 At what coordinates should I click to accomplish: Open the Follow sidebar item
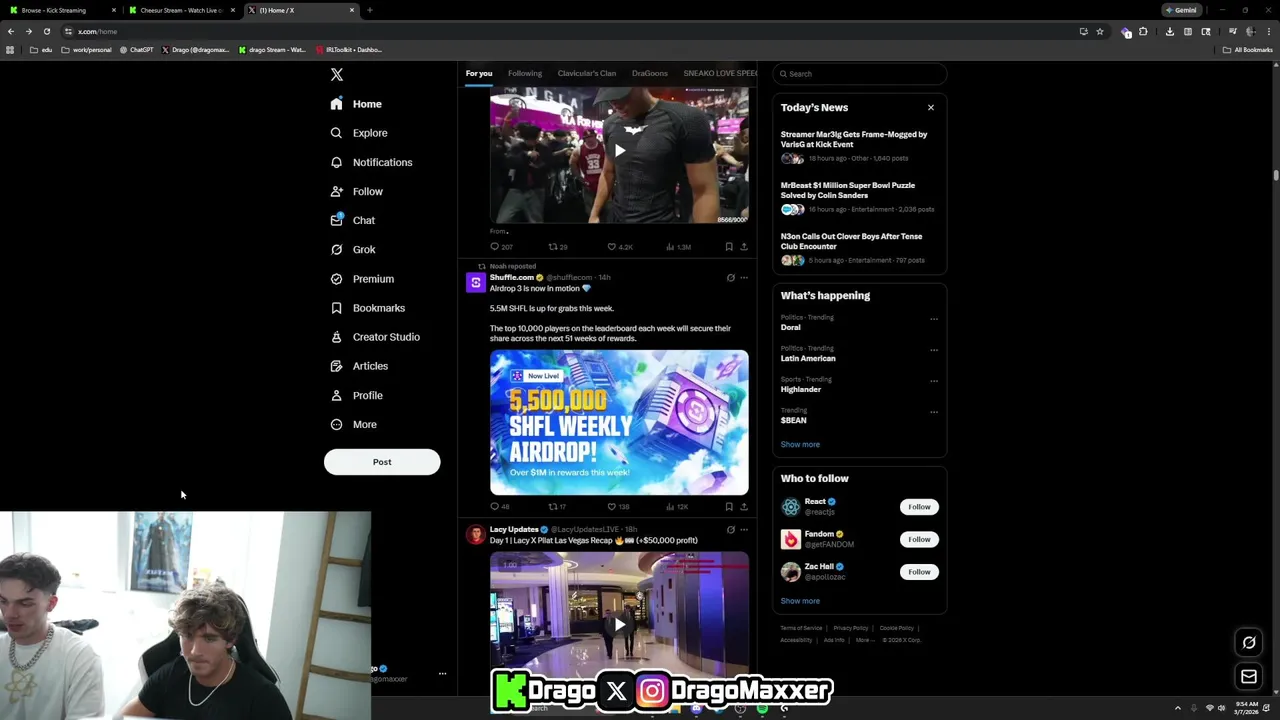click(357, 191)
